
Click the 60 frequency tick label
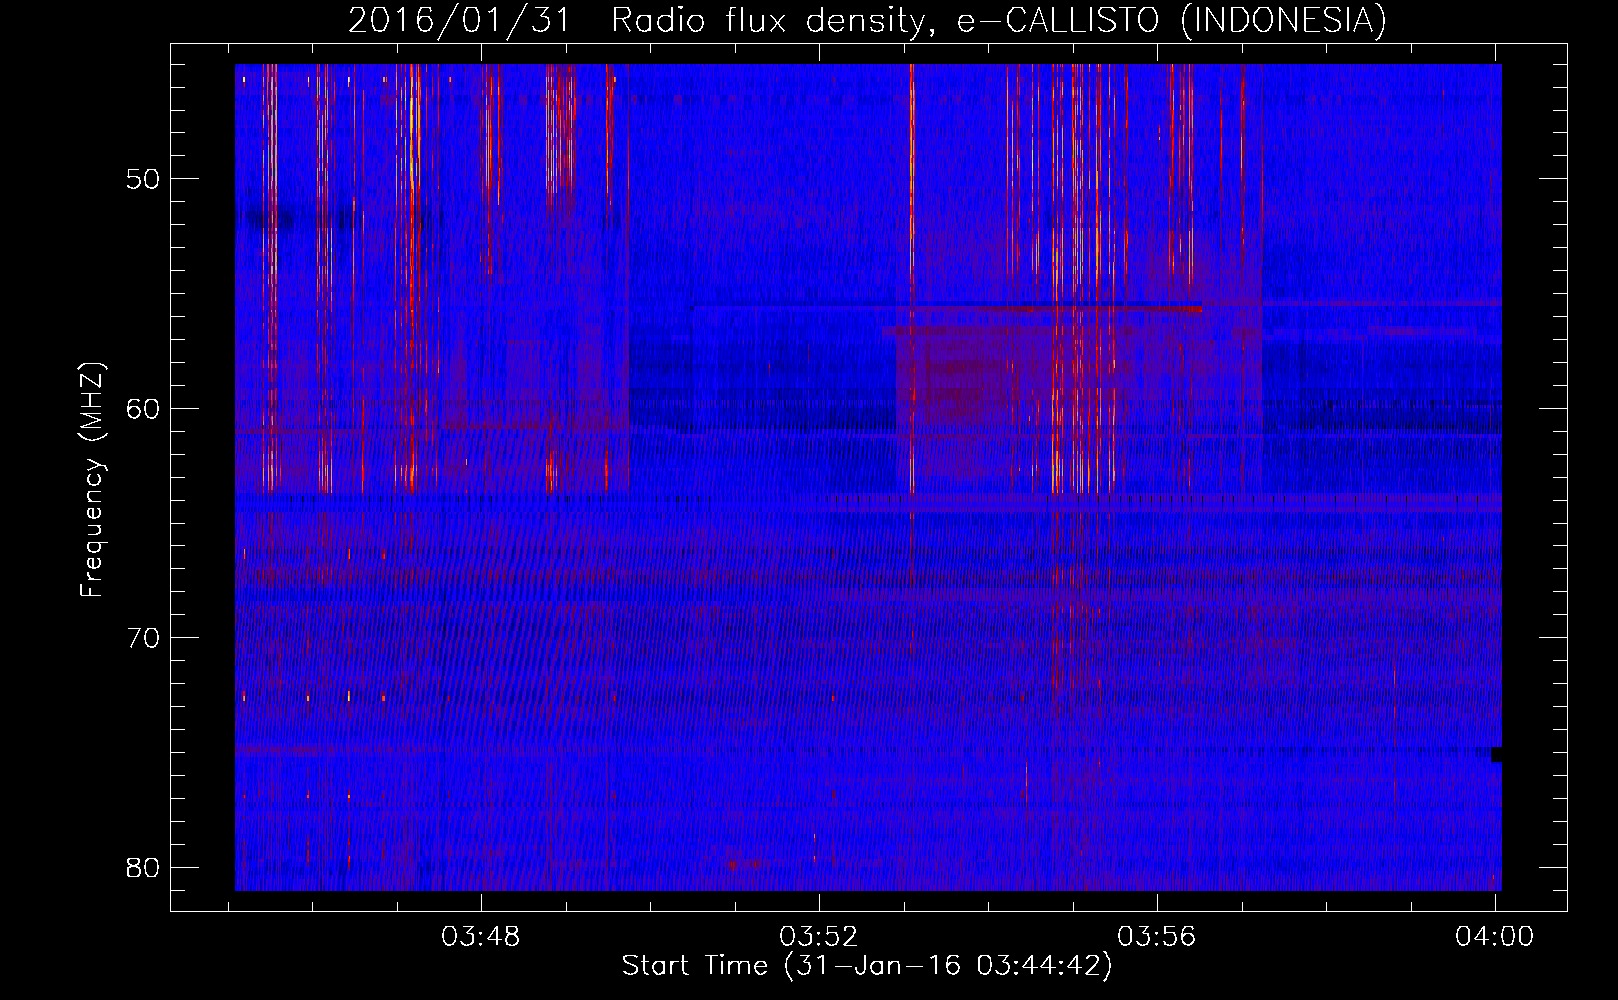click(x=143, y=408)
